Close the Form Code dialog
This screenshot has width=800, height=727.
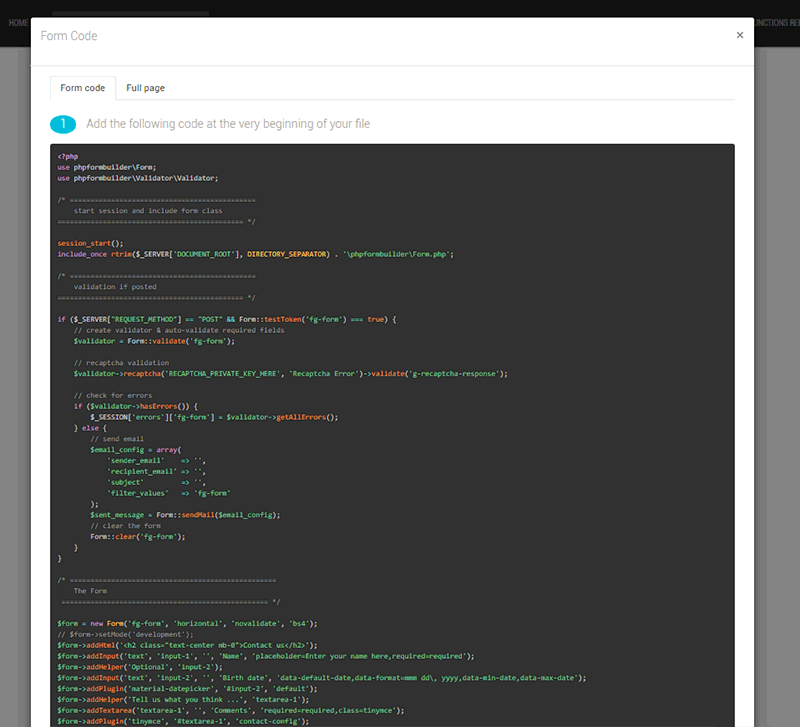[739, 35]
